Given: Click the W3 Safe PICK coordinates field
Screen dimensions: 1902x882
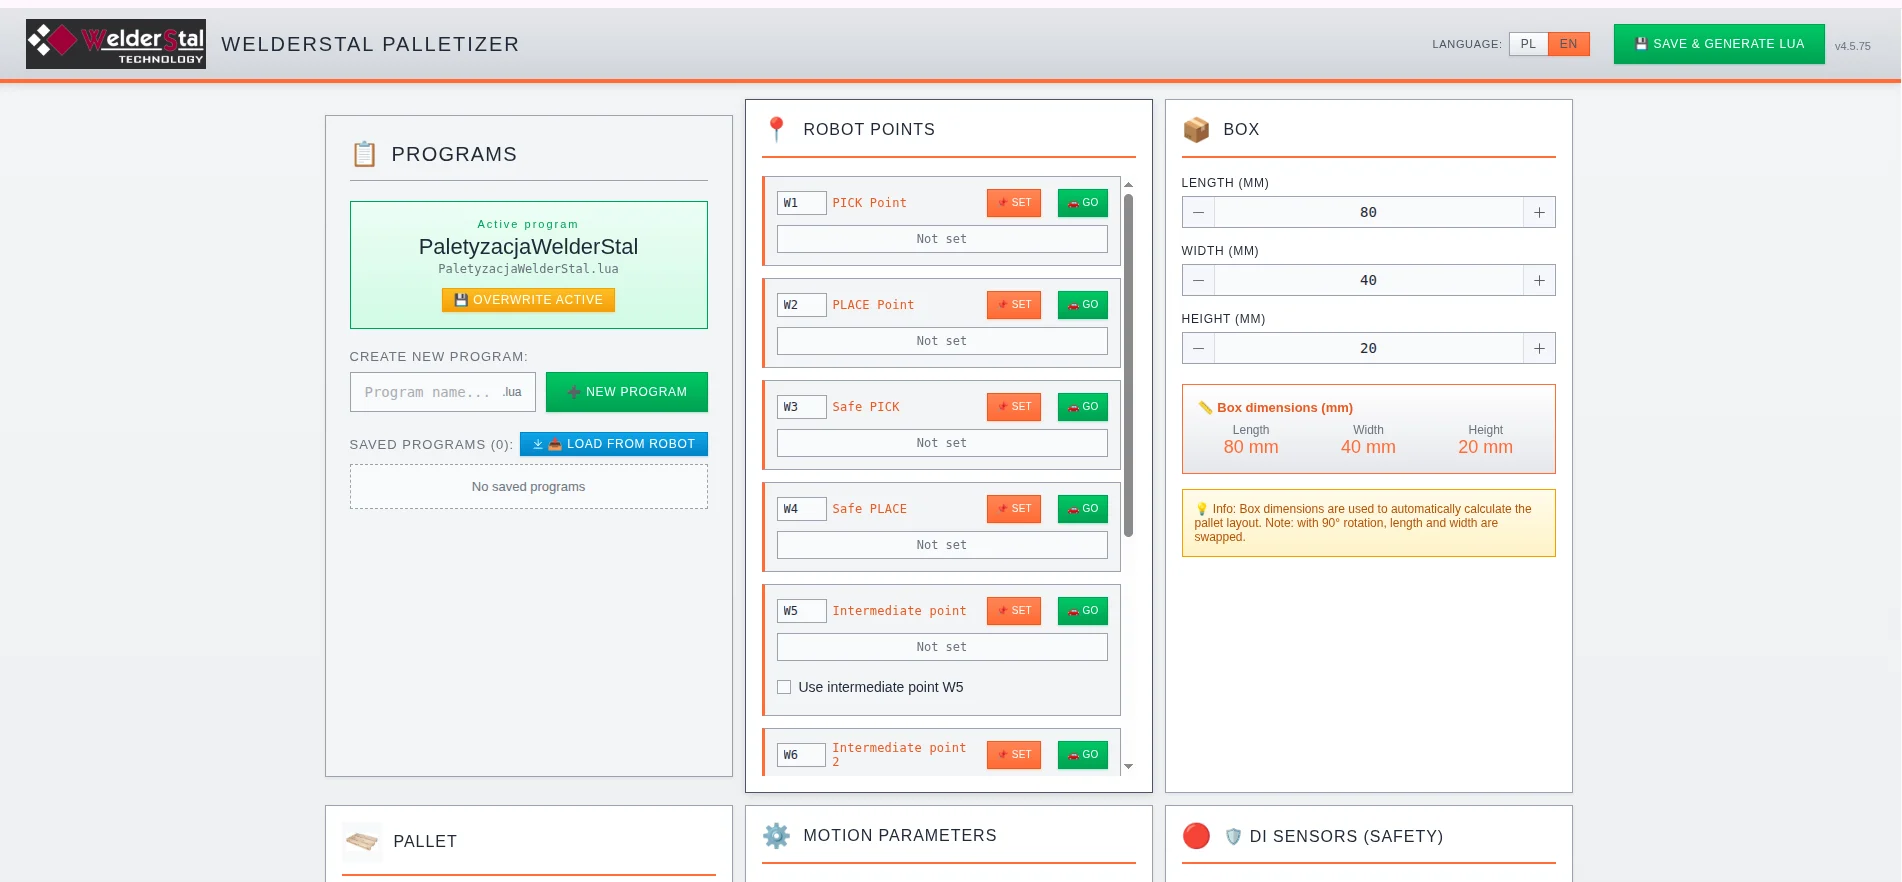Looking at the screenshot, I should tap(942, 443).
